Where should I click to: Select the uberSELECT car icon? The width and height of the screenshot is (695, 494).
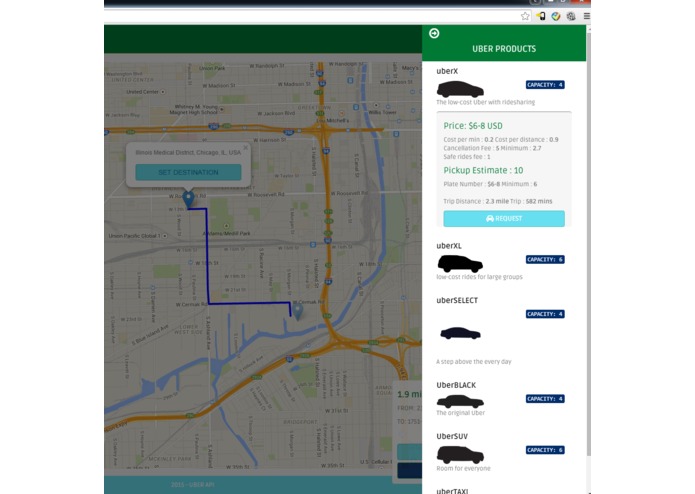point(460,333)
